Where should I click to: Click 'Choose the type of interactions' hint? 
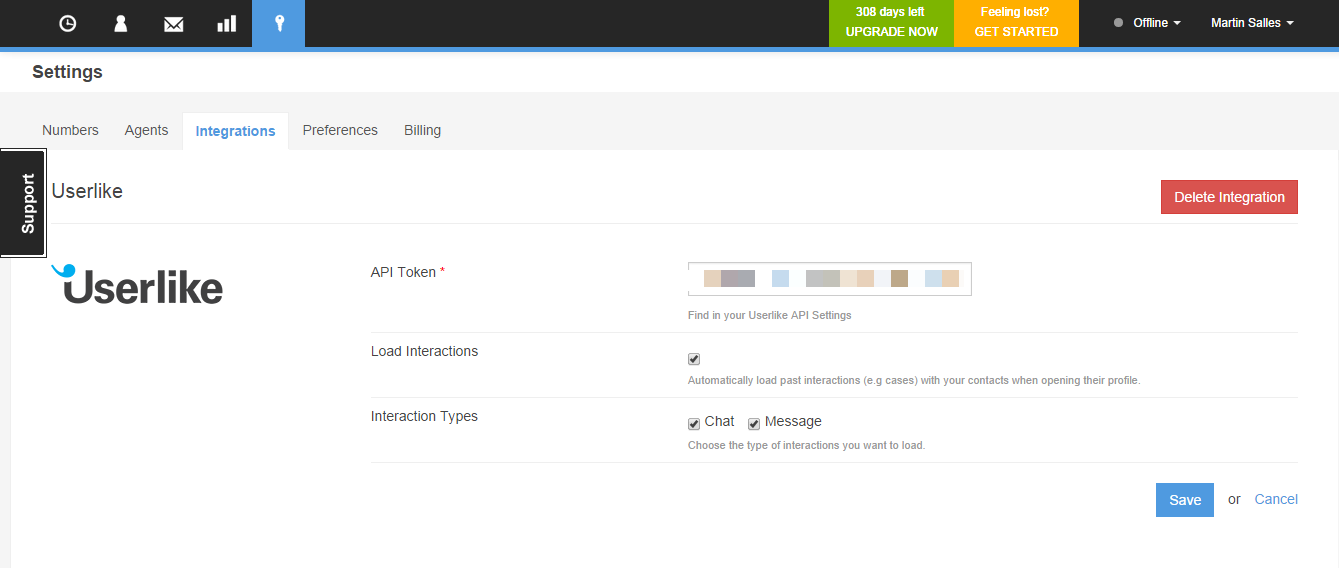[806, 445]
